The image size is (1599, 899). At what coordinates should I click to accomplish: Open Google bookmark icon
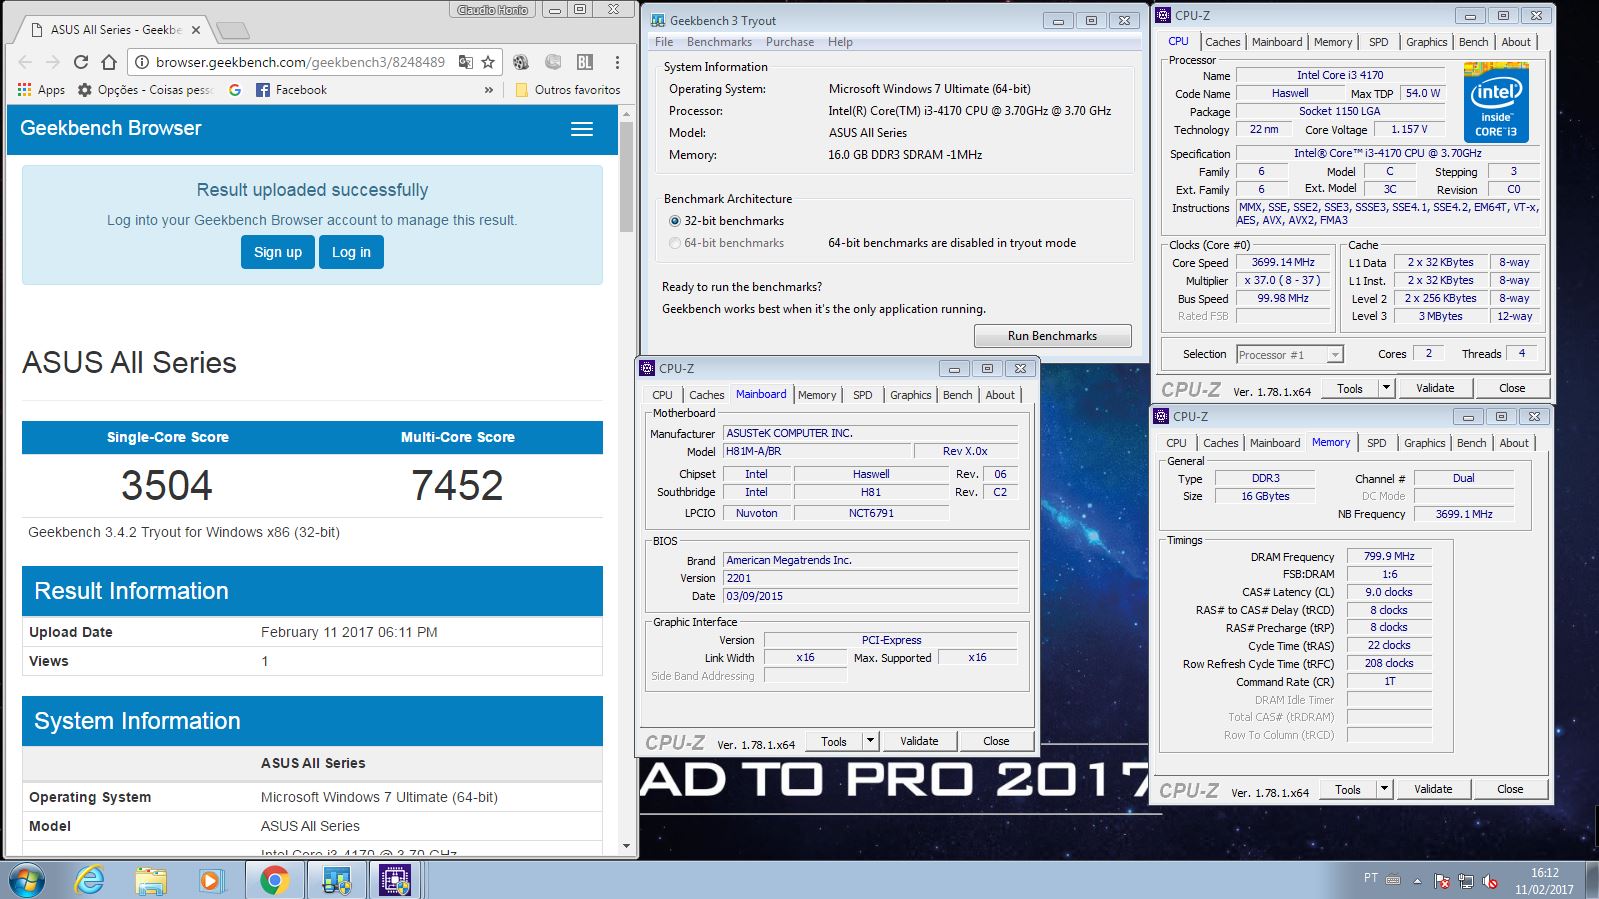235,90
